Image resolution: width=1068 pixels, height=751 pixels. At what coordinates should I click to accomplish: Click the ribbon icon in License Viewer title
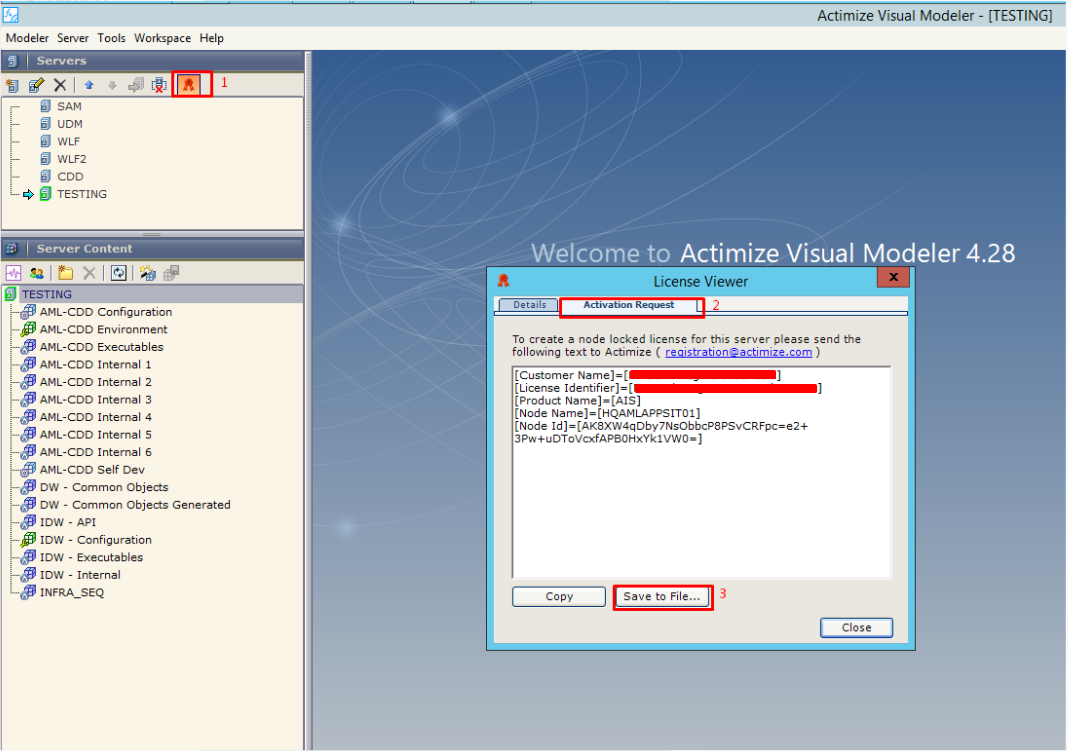click(x=503, y=281)
